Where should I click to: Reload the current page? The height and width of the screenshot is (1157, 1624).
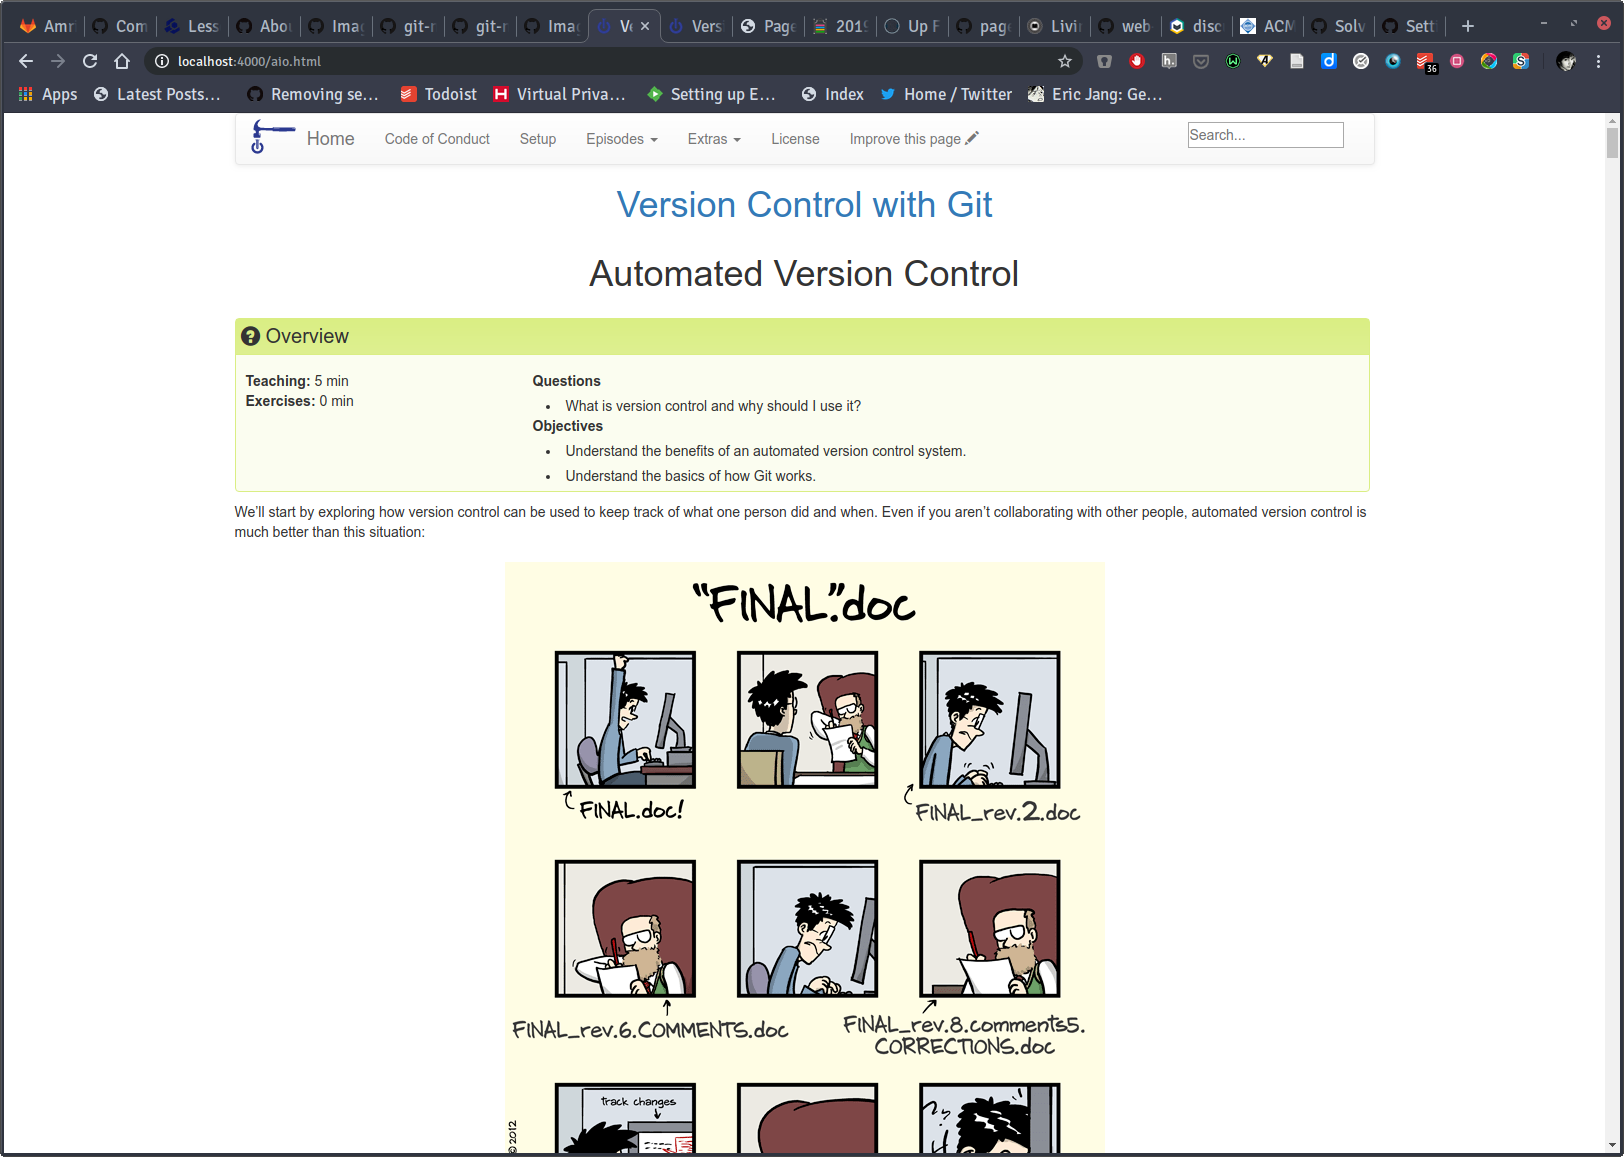(x=90, y=61)
